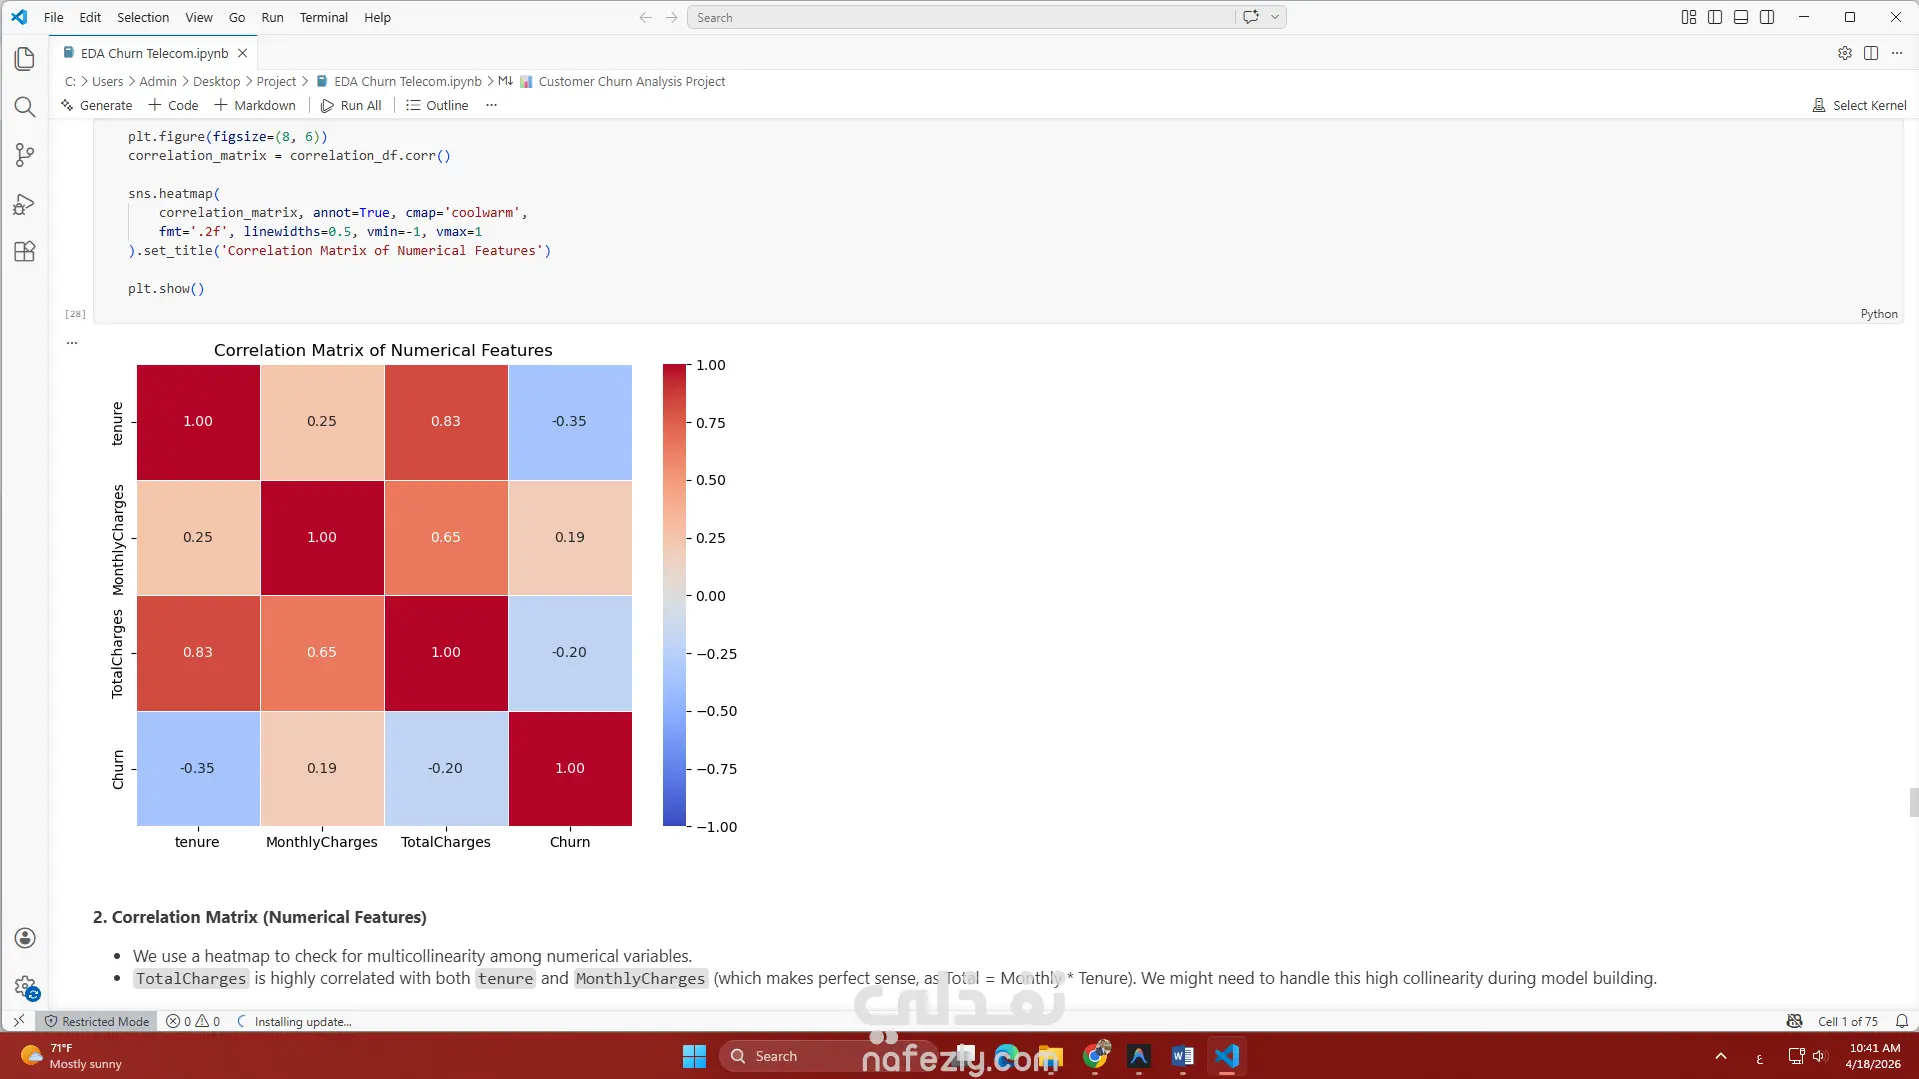Open Customize Layout icon
This screenshot has height=1079, width=1919.
[x=1689, y=17]
